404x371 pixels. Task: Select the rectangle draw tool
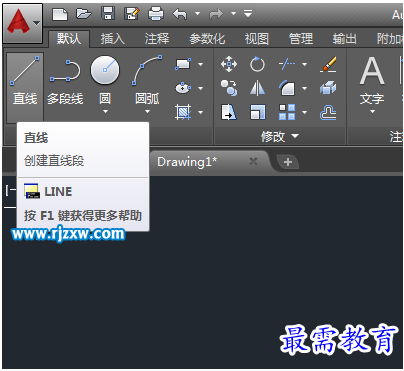(183, 64)
